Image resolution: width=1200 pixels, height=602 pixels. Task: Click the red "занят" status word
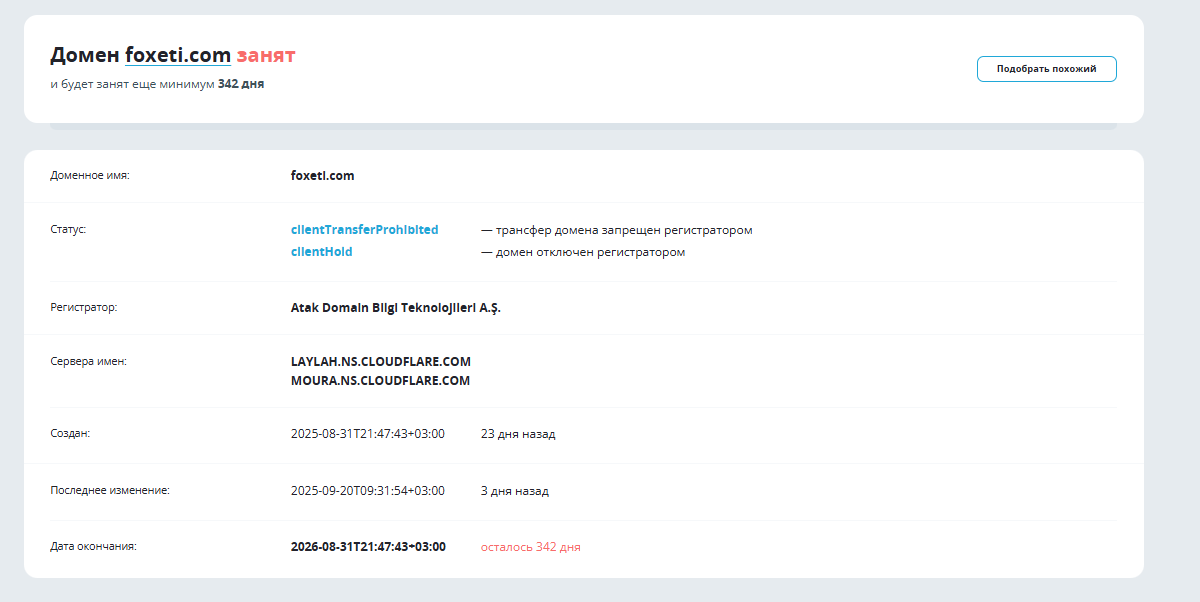[266, 55]
